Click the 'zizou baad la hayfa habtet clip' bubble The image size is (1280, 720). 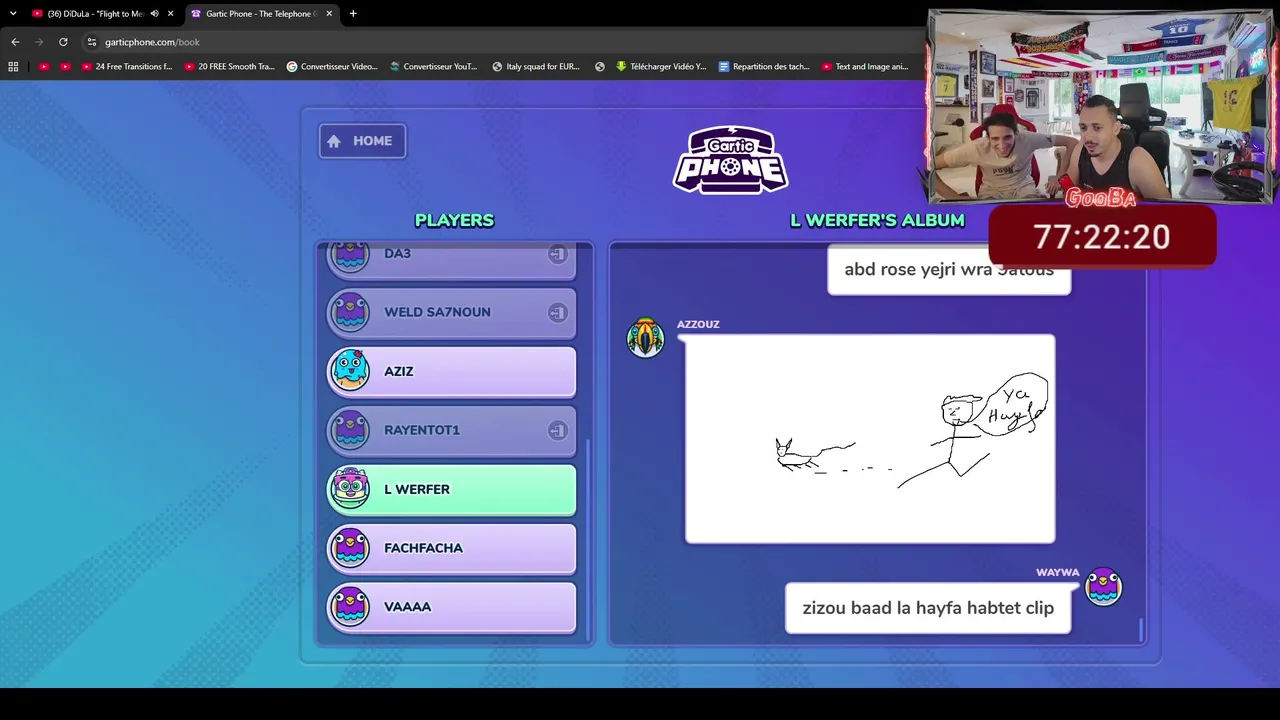tap(928, 608)
